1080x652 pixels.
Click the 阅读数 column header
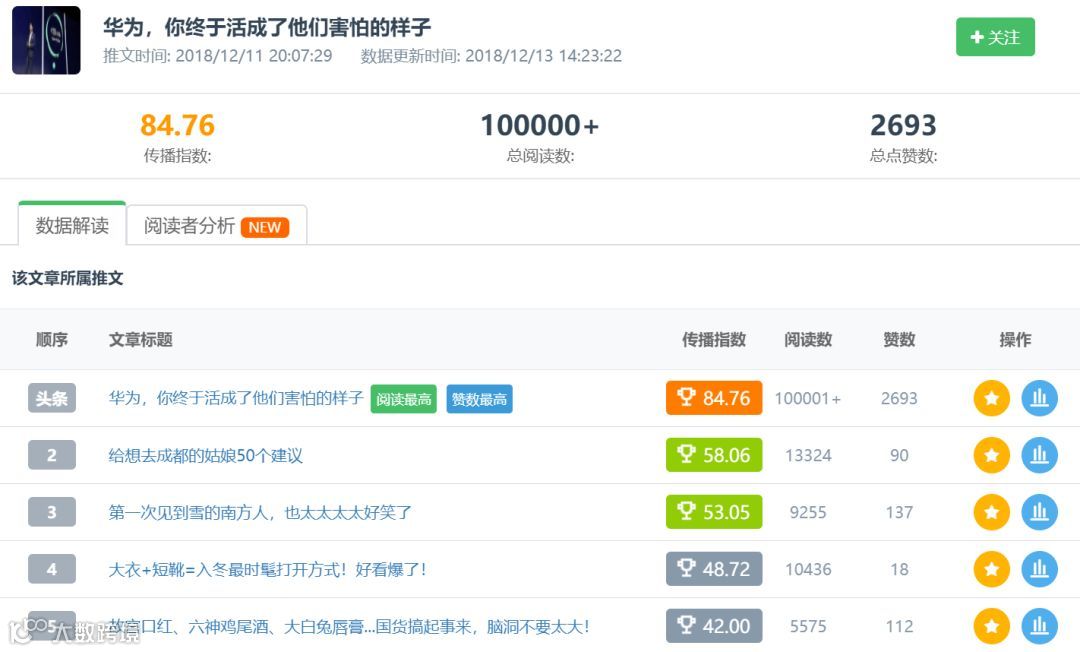pos(808,339)
